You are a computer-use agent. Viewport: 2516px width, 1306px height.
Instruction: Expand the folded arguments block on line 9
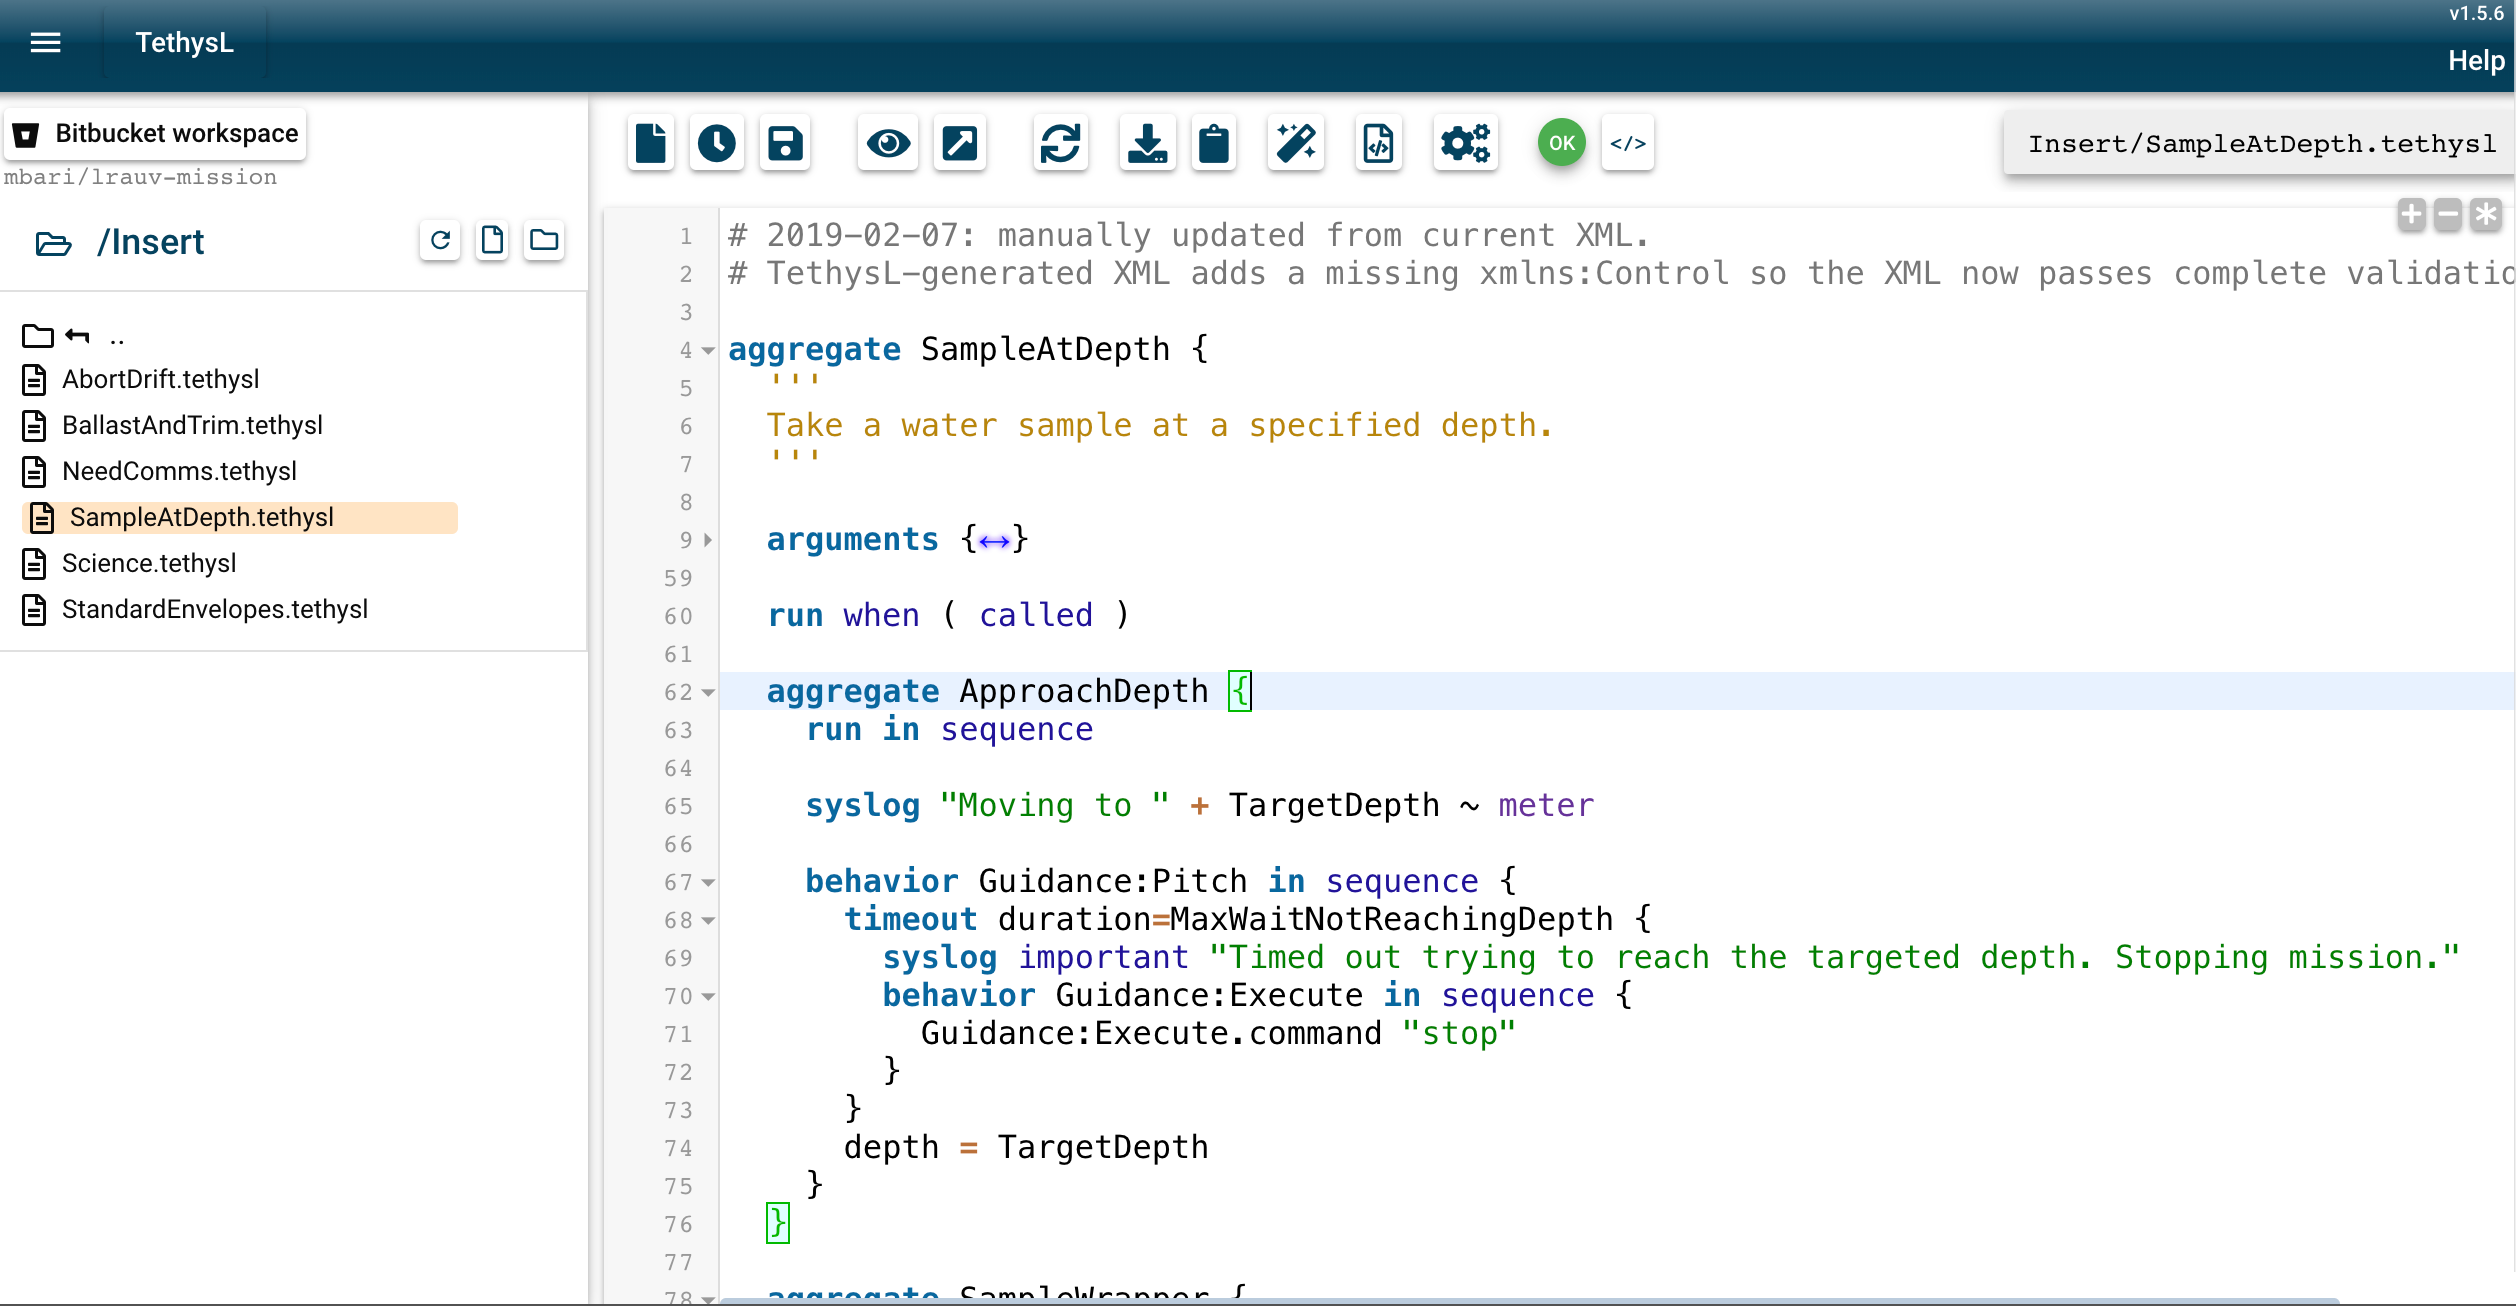click(x=708, y=540)
